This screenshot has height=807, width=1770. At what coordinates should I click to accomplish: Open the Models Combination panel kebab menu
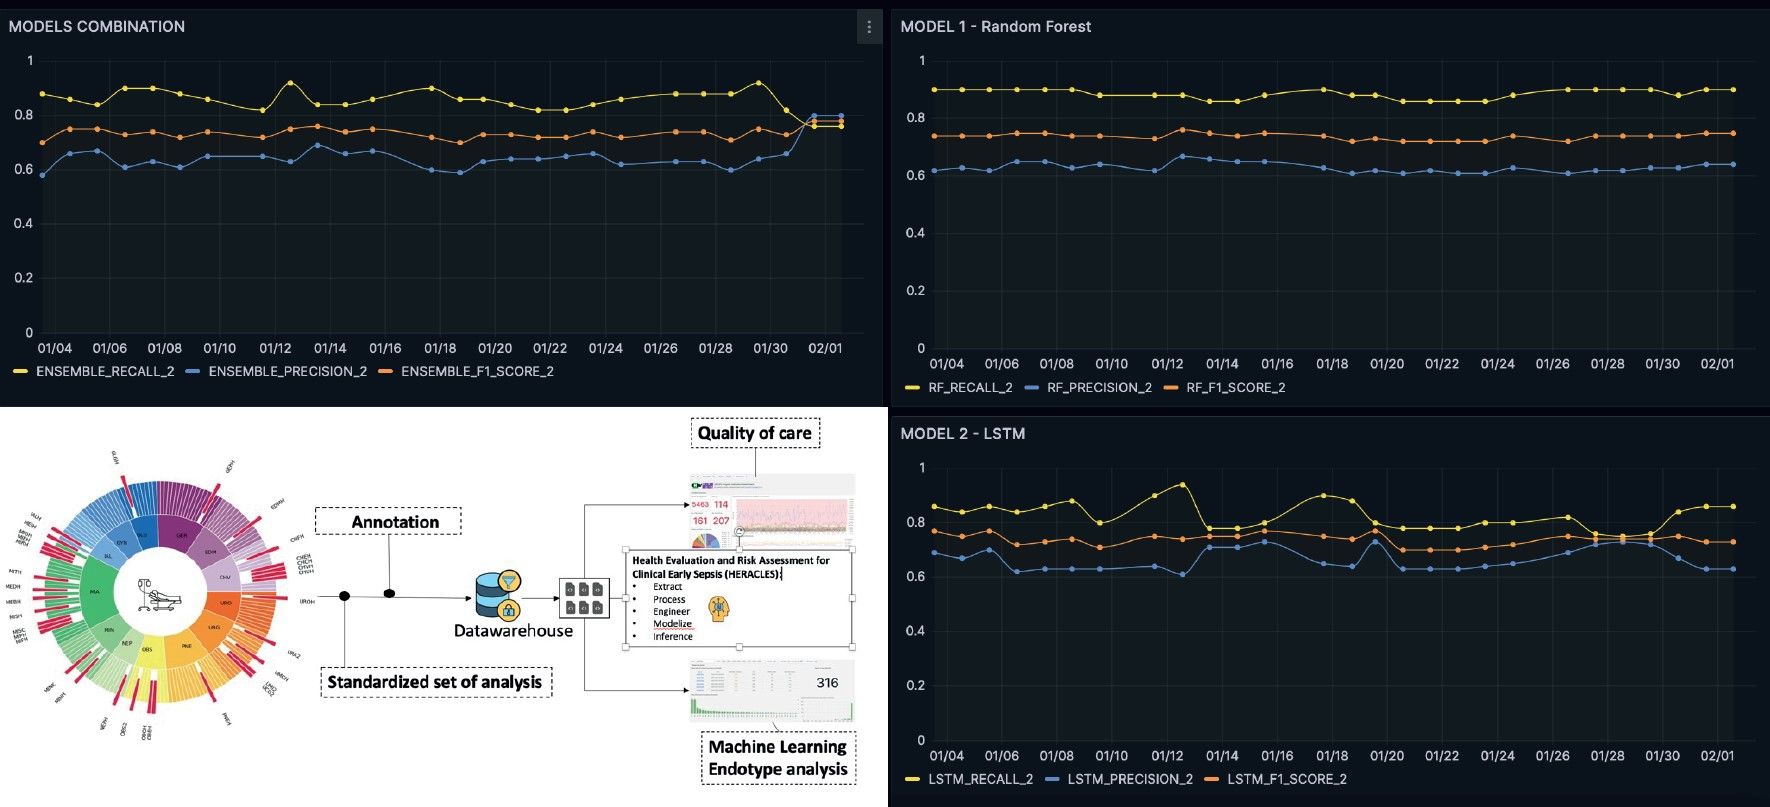pyautogui.click(x=868, y=27)
